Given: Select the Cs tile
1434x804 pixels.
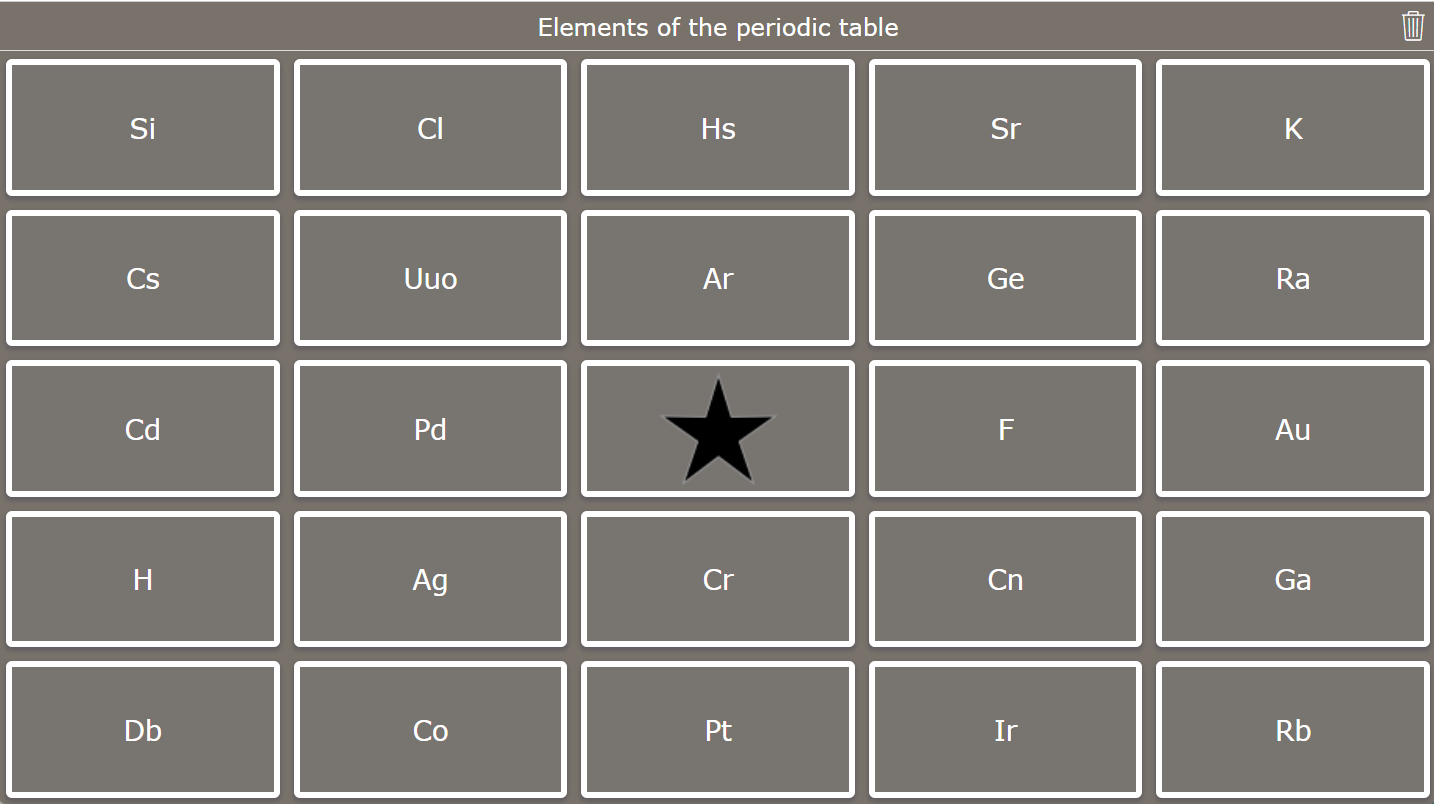Looking at the screenshot, I should pyautogui.click(x=142, y=279).
